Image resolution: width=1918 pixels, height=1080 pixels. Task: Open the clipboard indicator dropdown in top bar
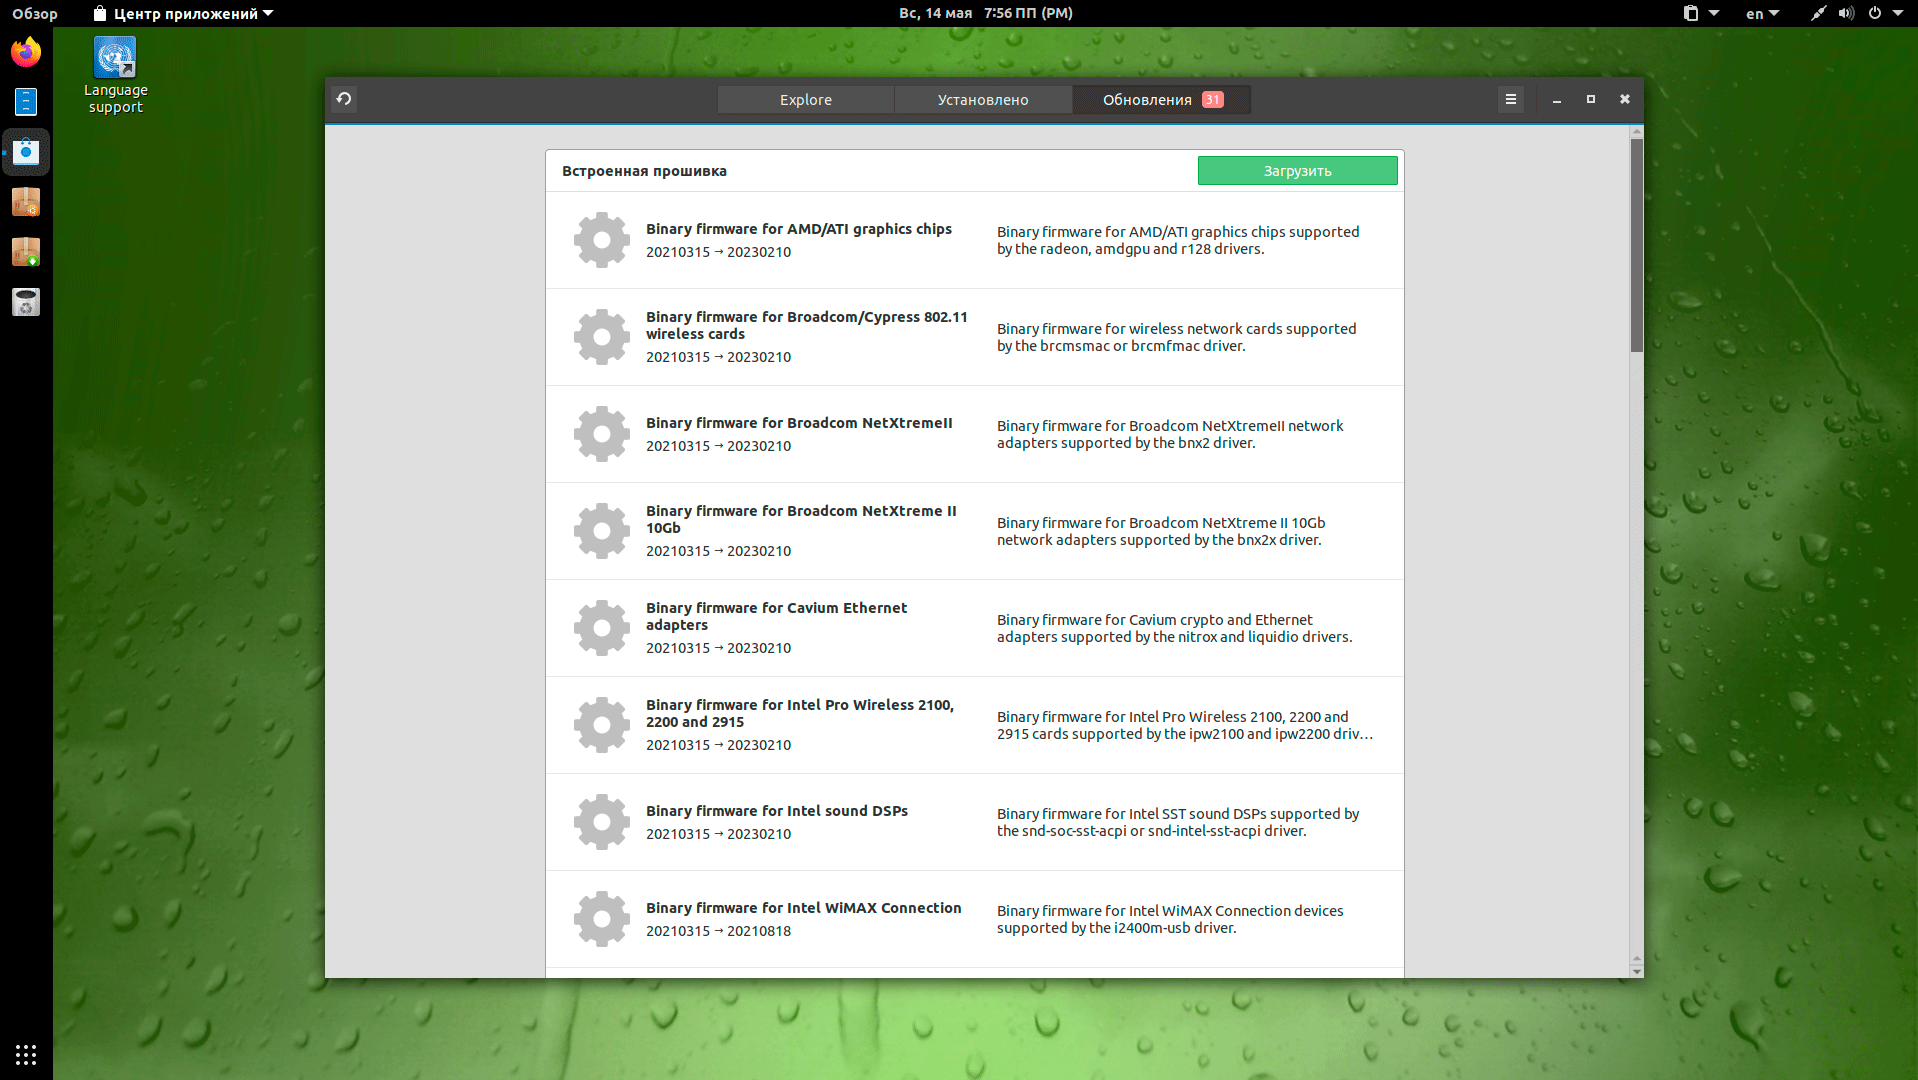tap(1700, 13)
